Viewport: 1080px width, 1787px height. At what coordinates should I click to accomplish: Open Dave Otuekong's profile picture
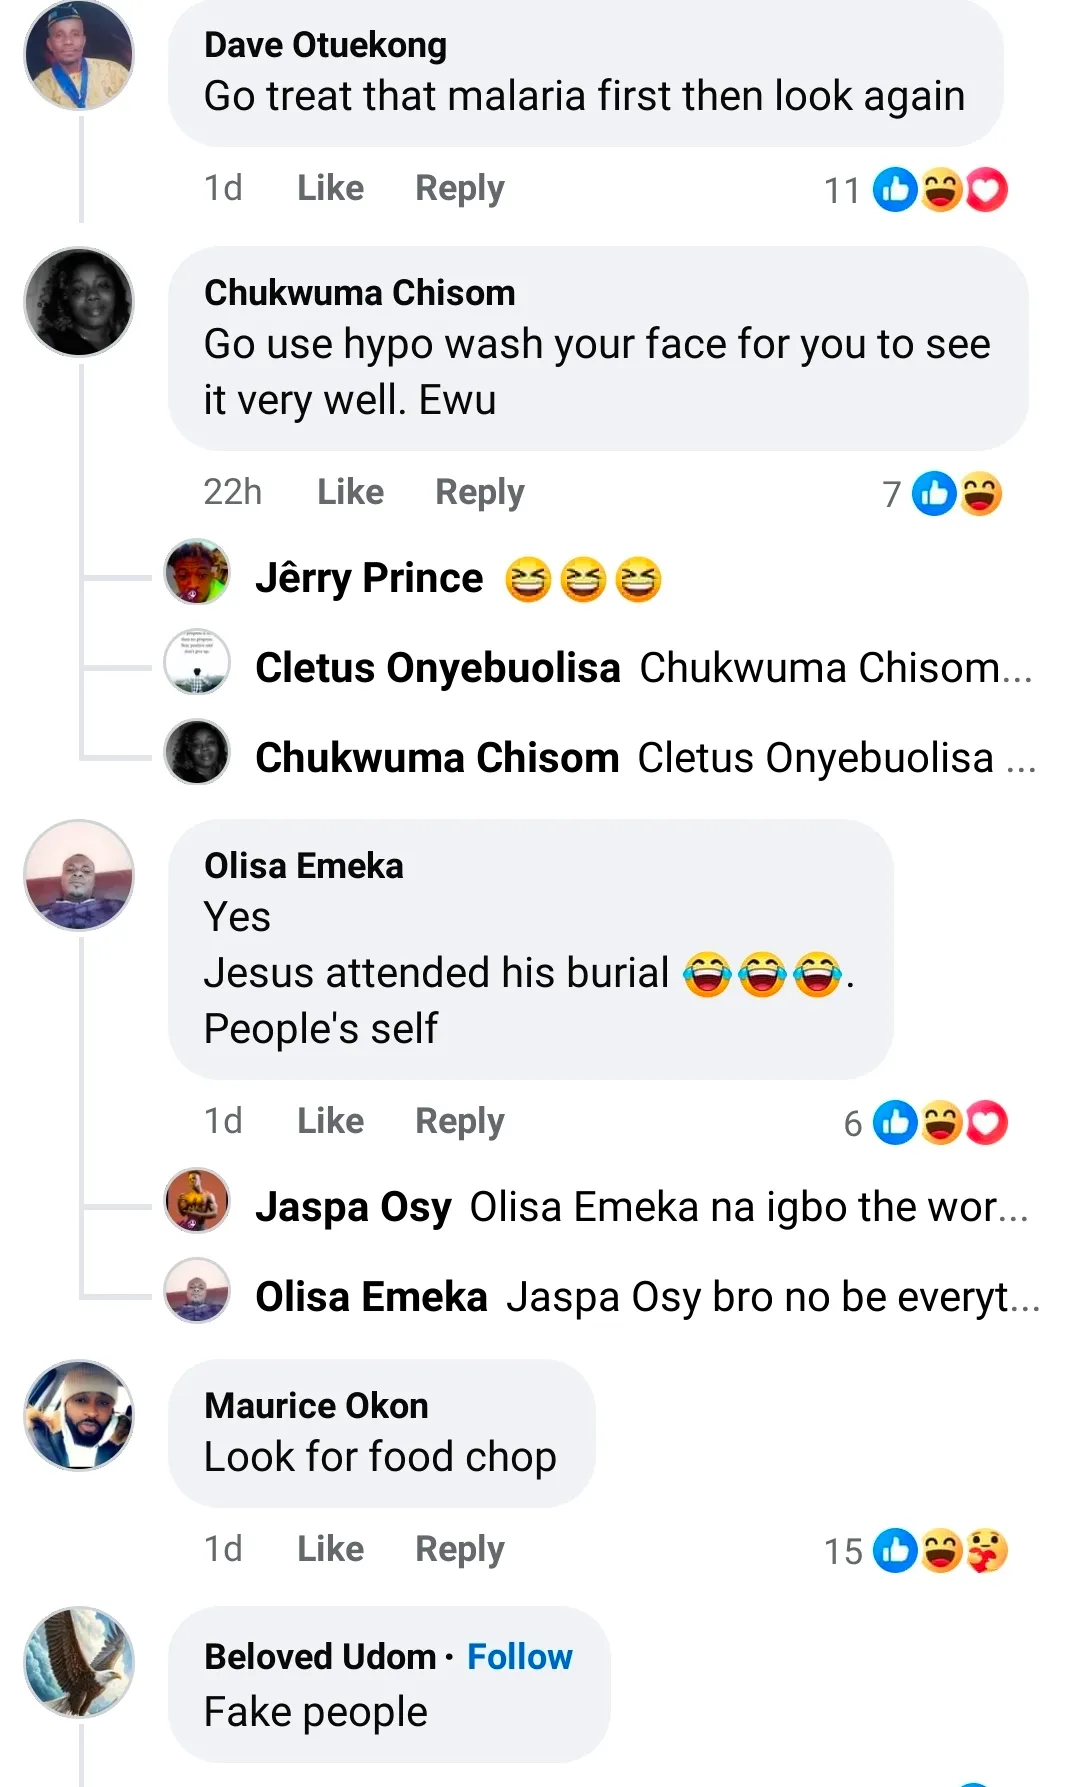[79, 56]
